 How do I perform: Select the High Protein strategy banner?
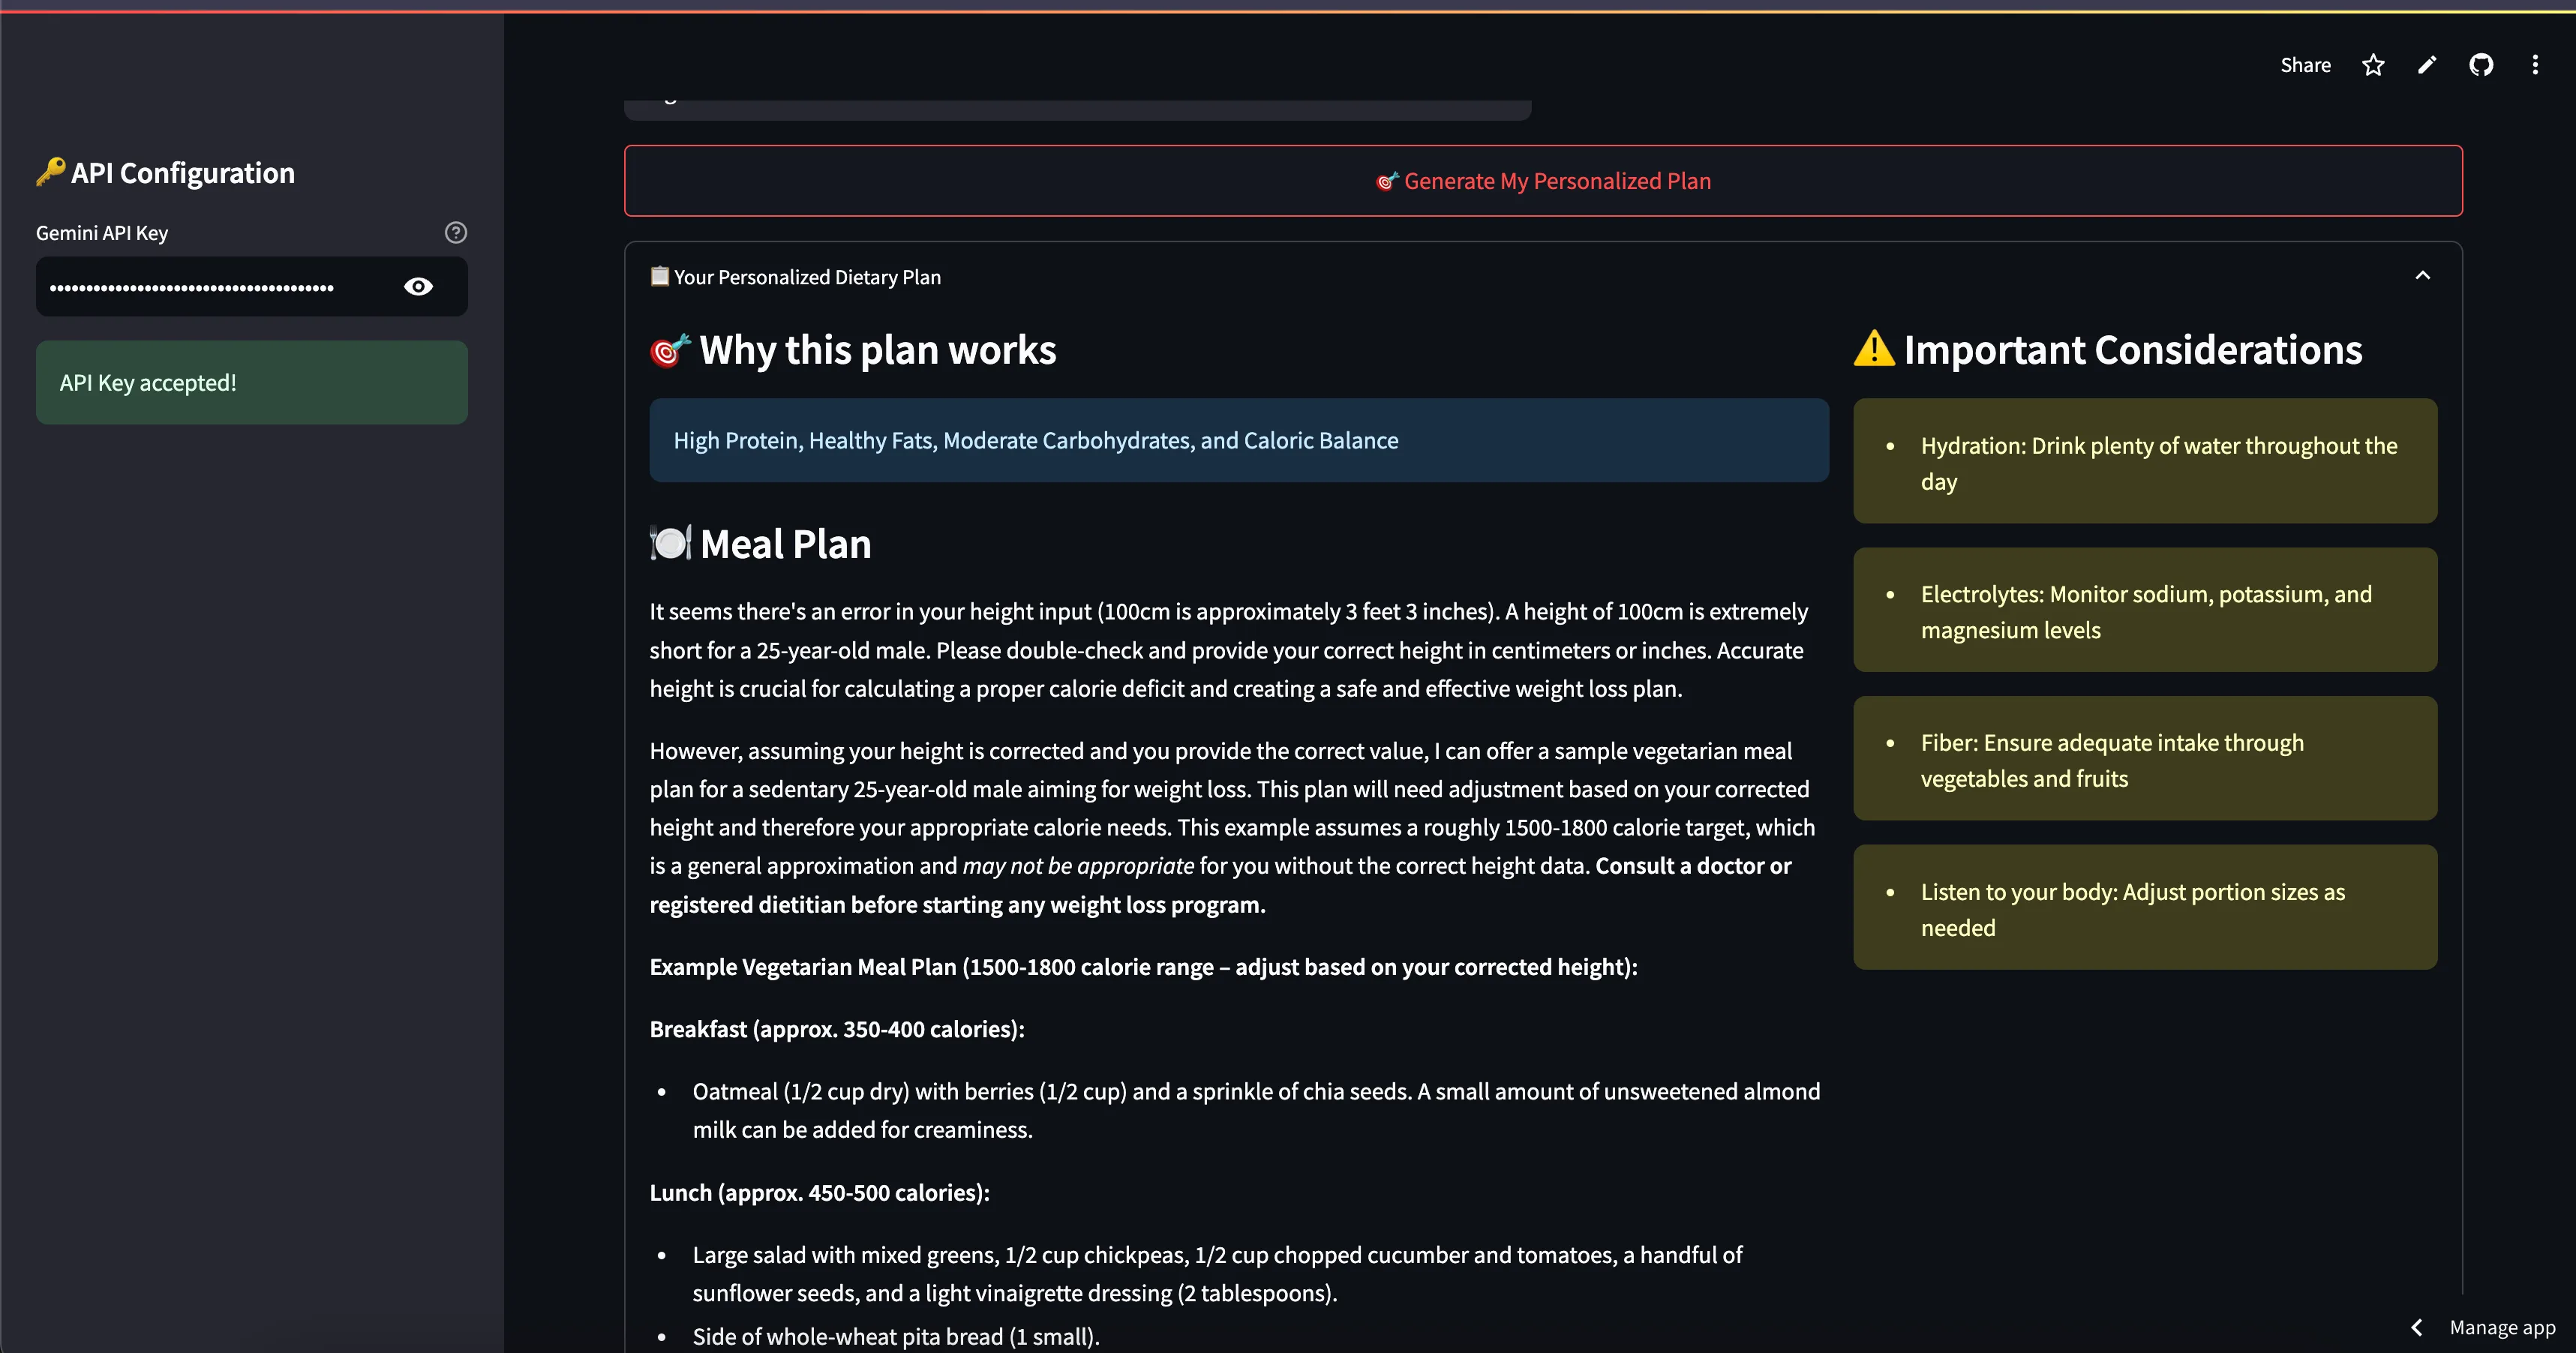1238,440
